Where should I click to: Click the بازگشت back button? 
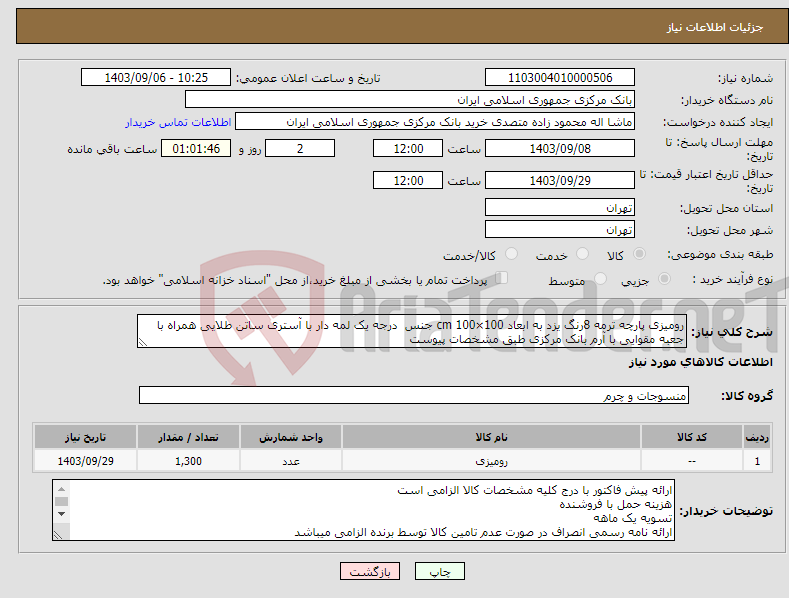(x=370, y=571)
